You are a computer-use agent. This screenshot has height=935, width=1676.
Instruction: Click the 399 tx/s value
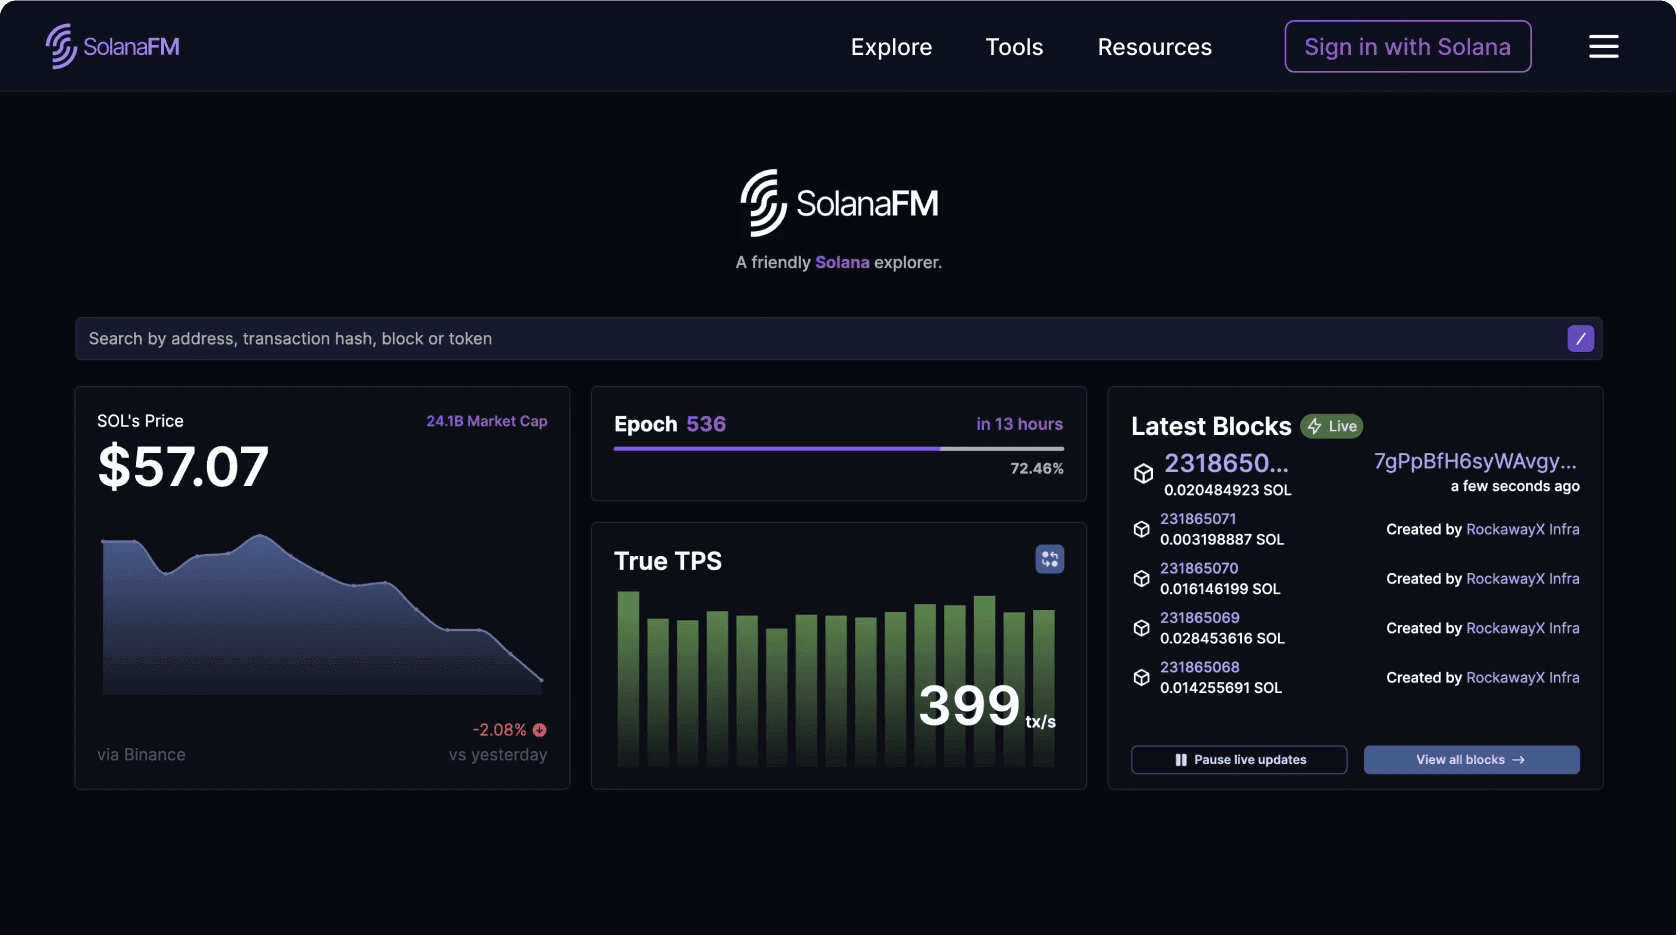(x=987, y=706)
